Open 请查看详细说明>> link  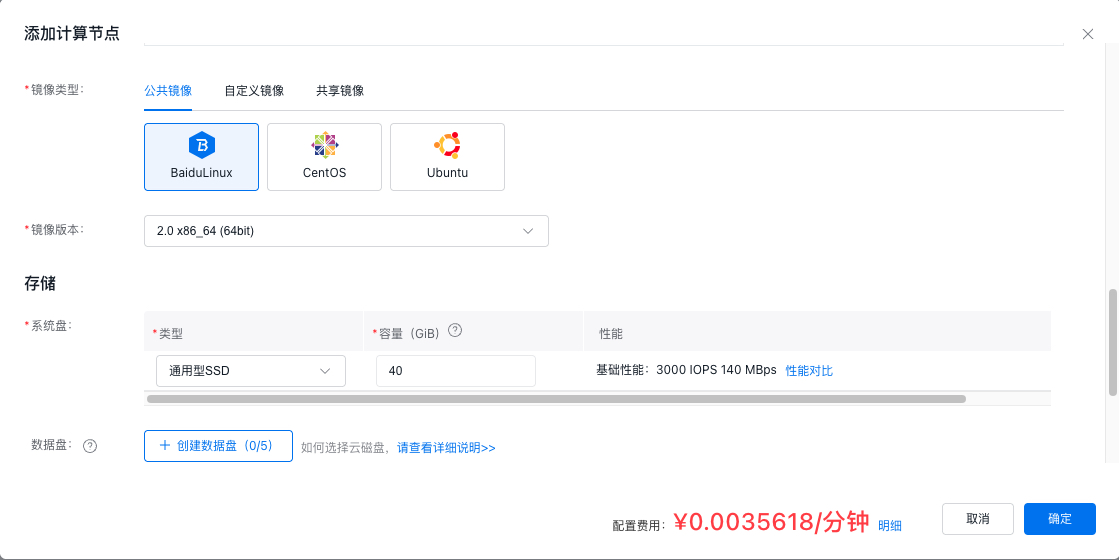[446, 448]
